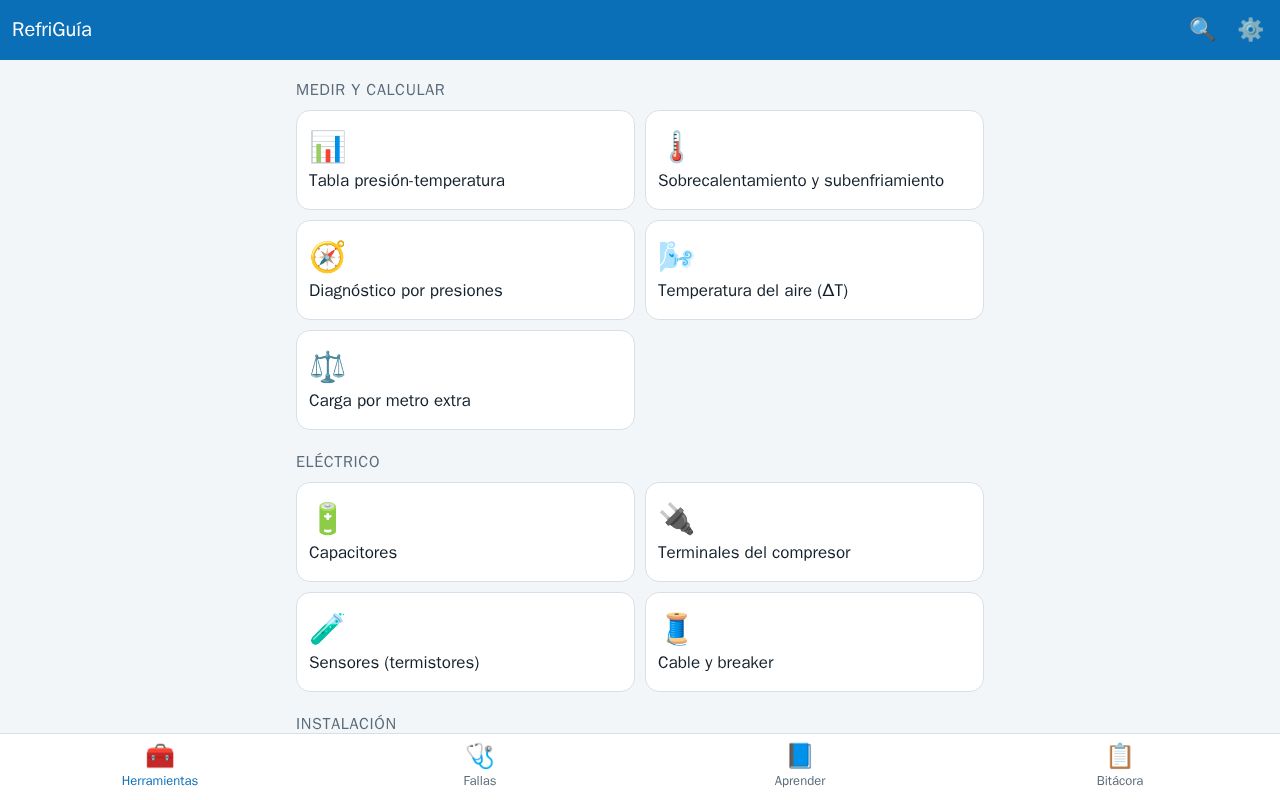The width and height of the screenshot is (1280, 800).
Task: Click the clipboard icon in bottom bar
Action: 1120,756
